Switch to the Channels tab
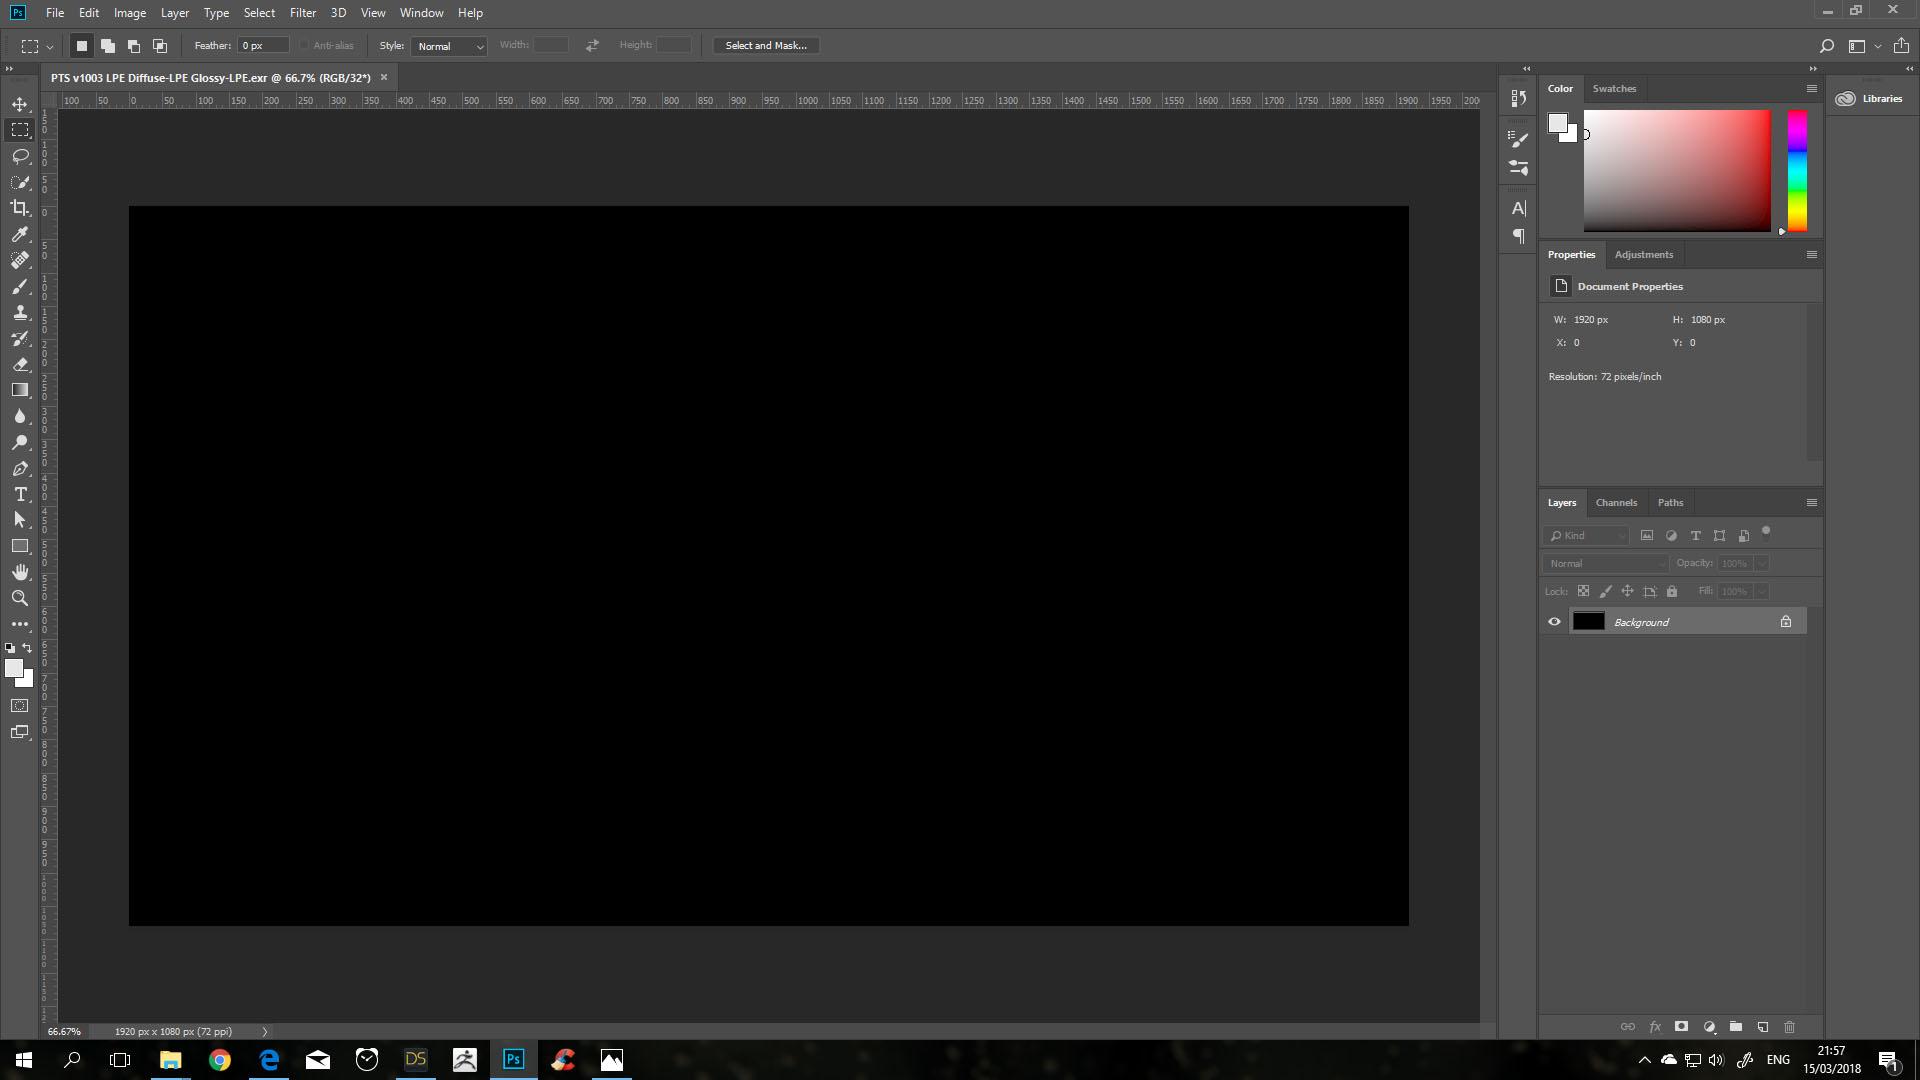Screen dimensions: 1920x1080 coord(1616,503)
